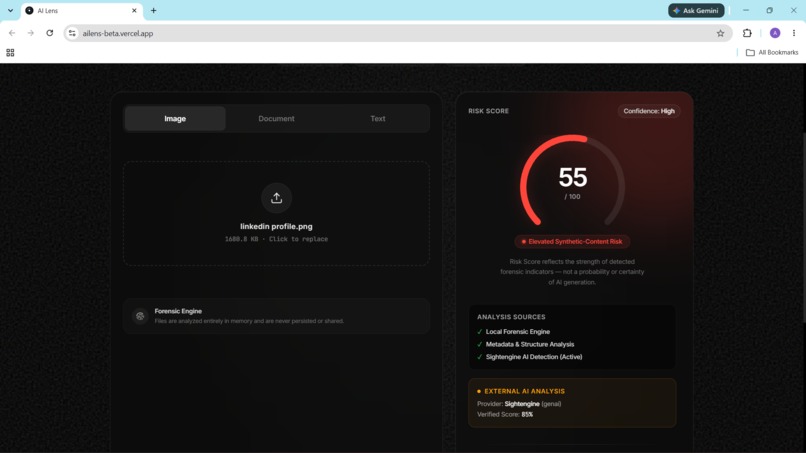The height and width of the screenshot is (453, 806).
Task: Click the Verified Score: 85% line
Action: coord(505,414)
